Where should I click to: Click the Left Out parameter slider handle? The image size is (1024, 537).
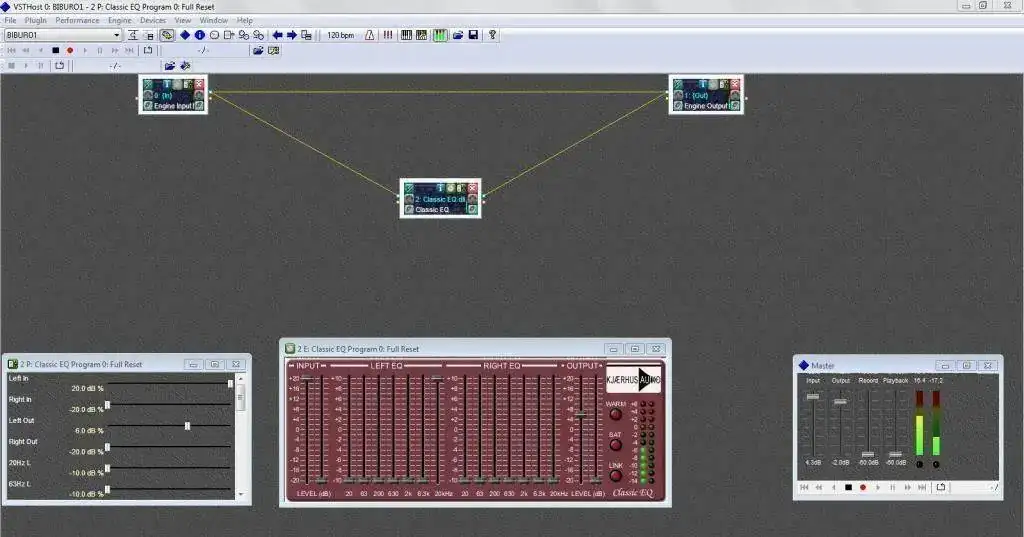click(x=187, y=426)
